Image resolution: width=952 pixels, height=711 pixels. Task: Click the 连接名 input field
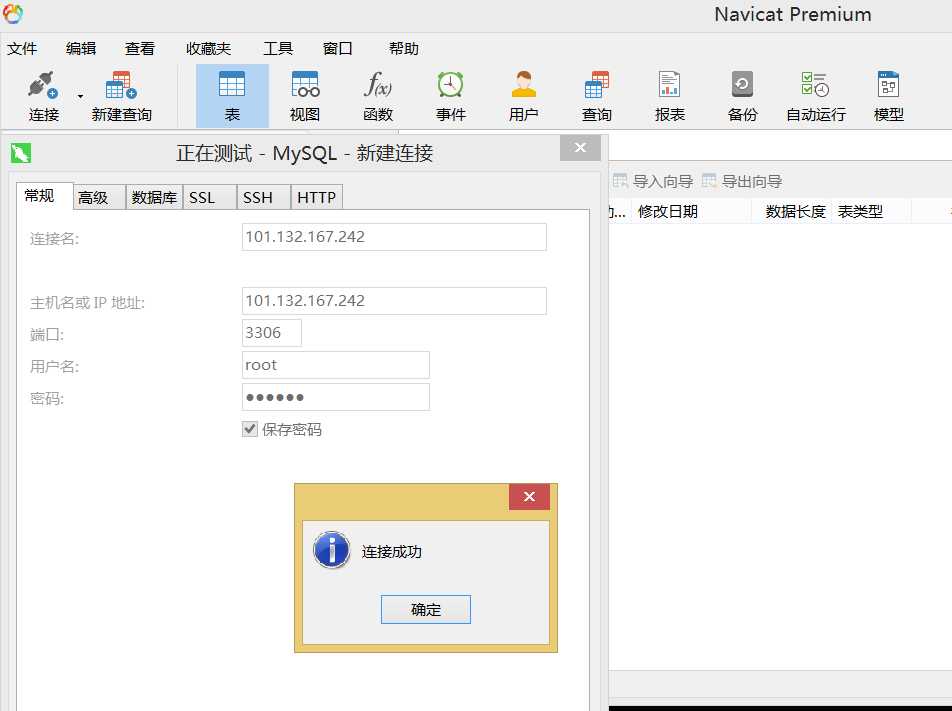(394, 237)
